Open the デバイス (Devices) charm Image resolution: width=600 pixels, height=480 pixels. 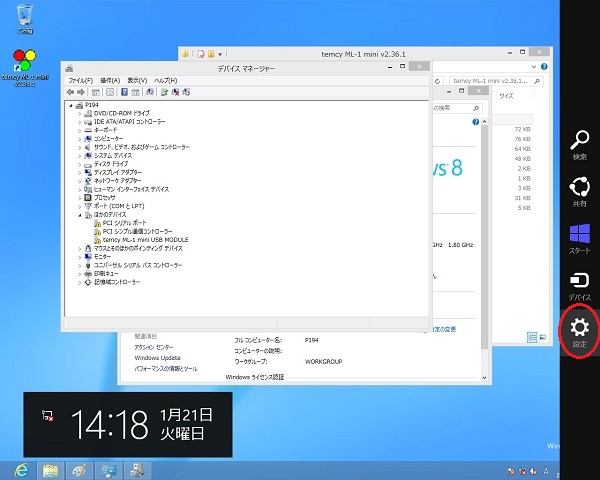pyautogui.click(x=579, y=283)
